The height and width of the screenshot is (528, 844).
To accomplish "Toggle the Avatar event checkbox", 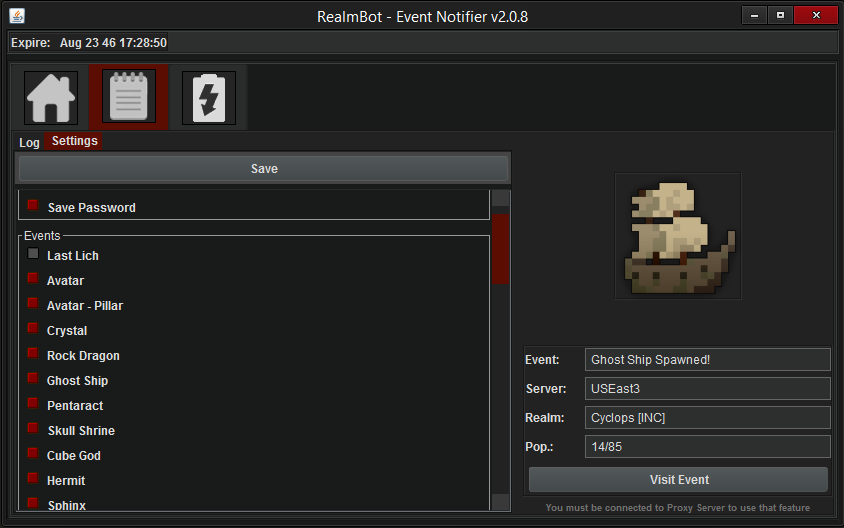I will point(33,278).
